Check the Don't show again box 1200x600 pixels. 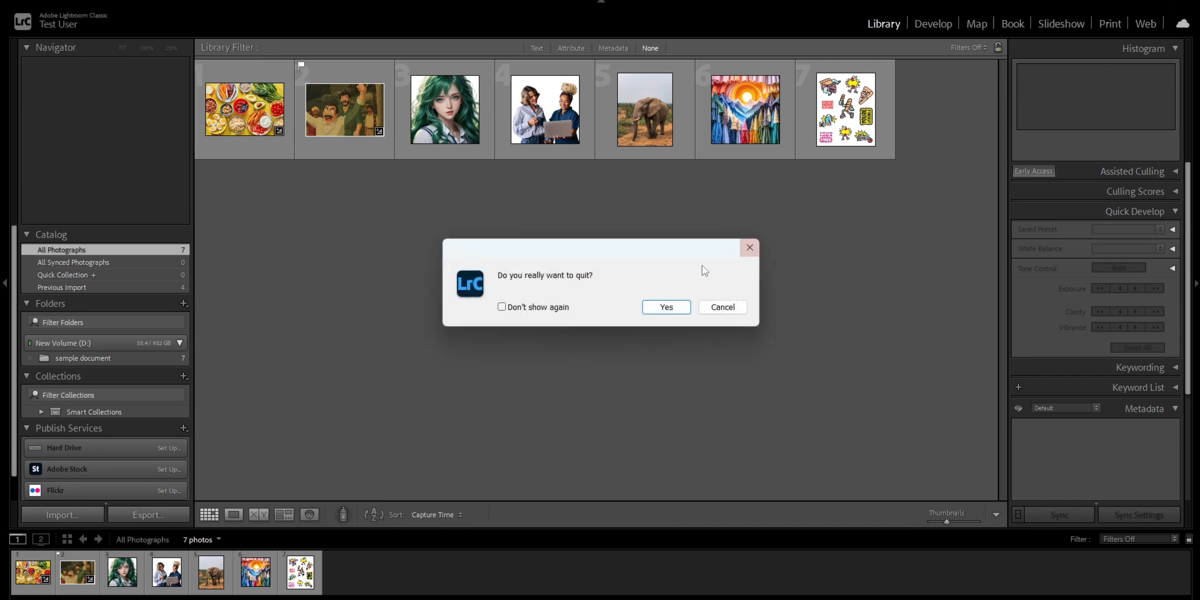[502, 307]
